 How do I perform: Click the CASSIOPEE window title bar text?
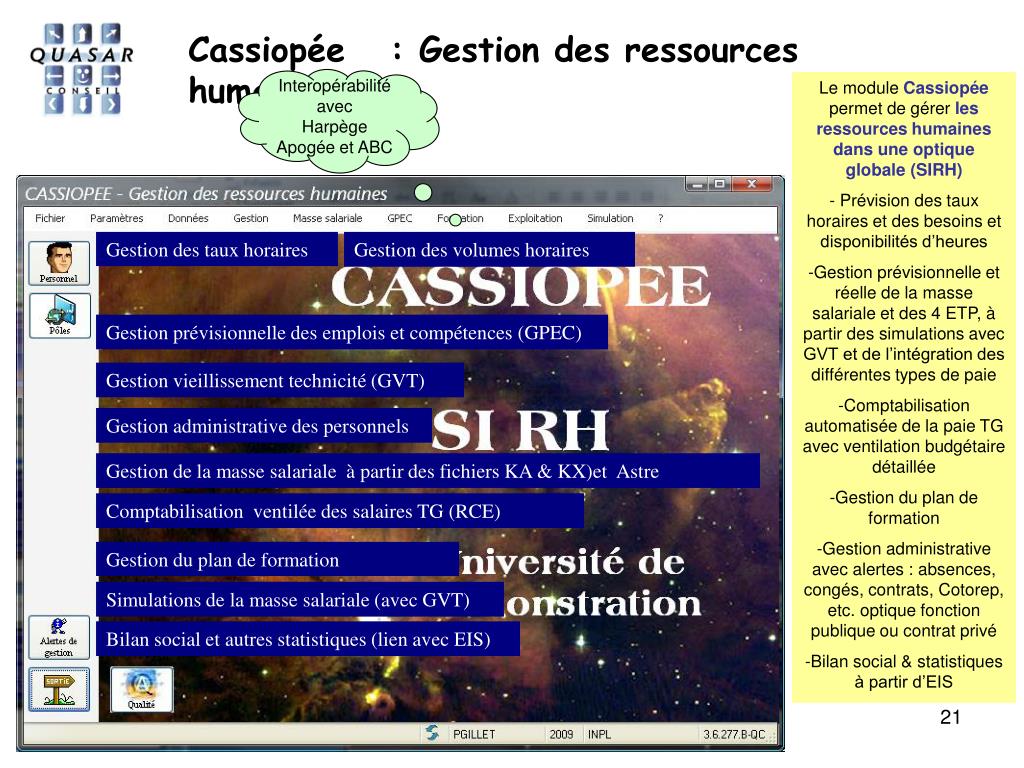pyautogui.click(x=206, y=193)
